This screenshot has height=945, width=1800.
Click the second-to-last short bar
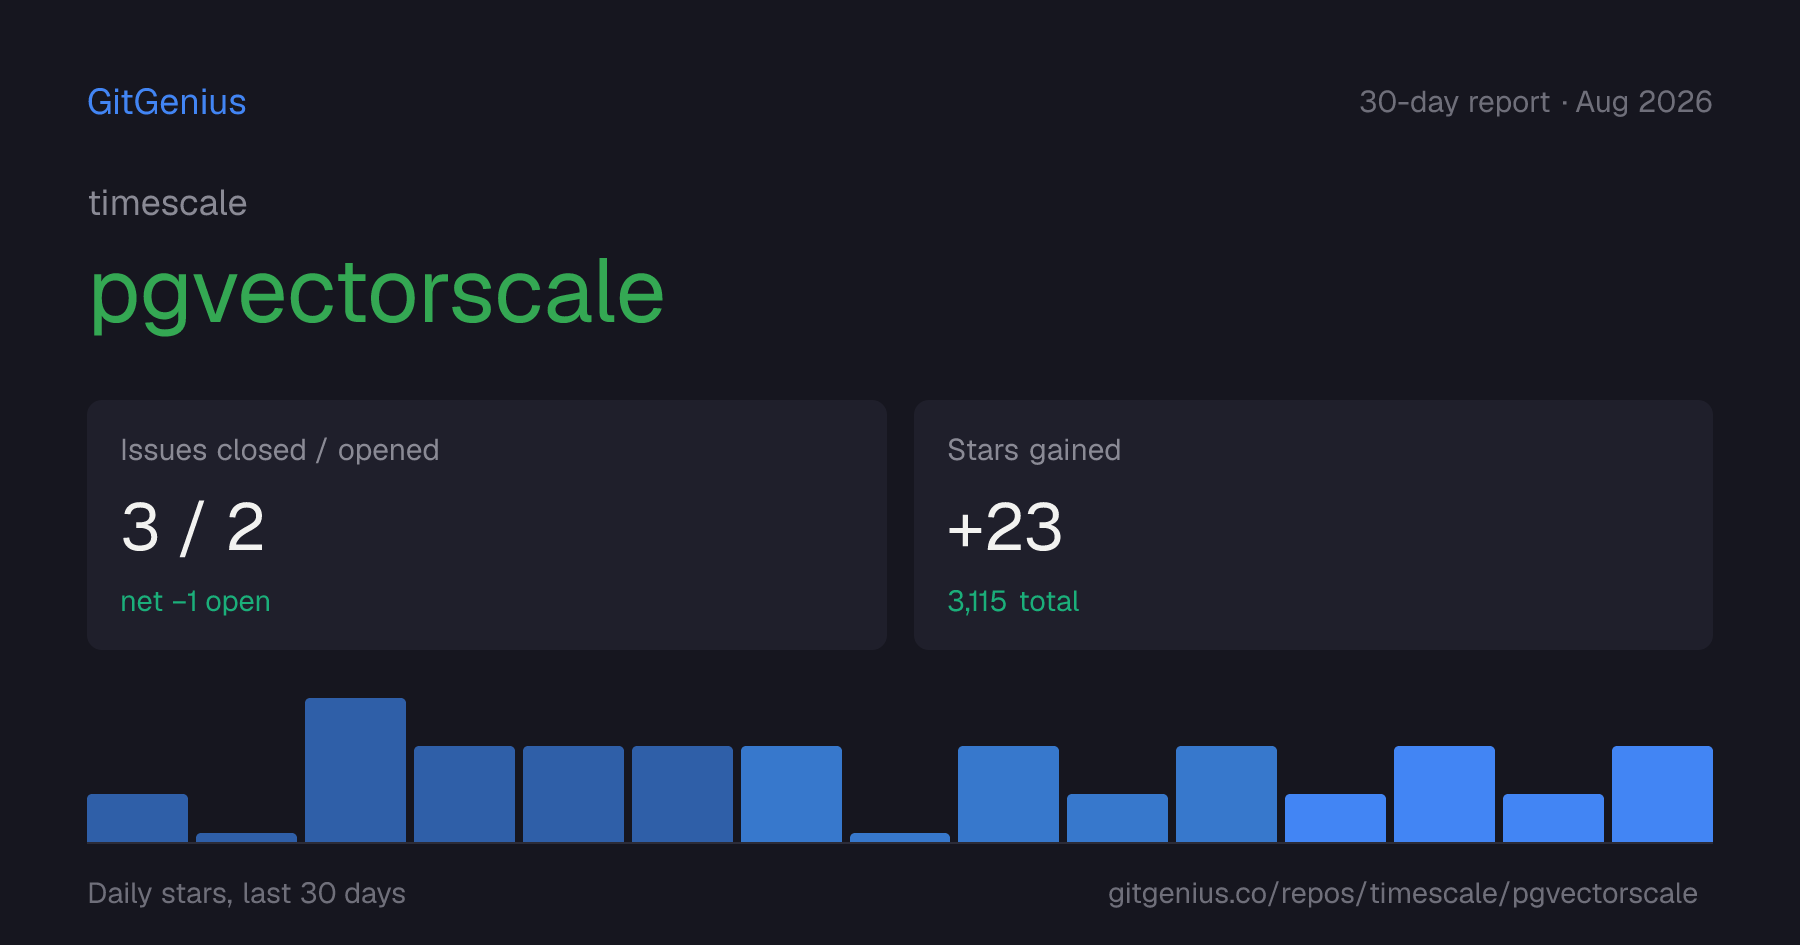pyautogui.click(x=1553, y=818)
